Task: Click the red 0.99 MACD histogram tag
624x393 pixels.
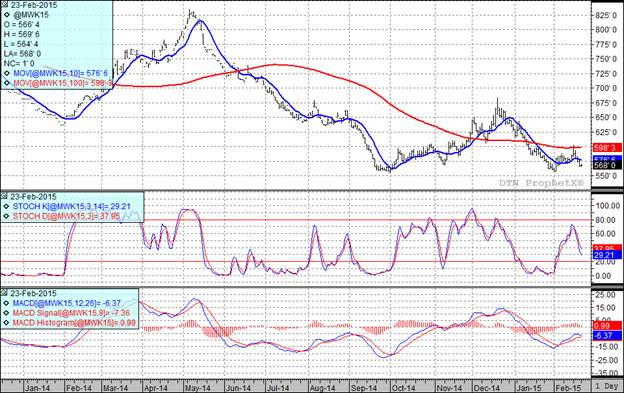Action: [x=607, y=325]
